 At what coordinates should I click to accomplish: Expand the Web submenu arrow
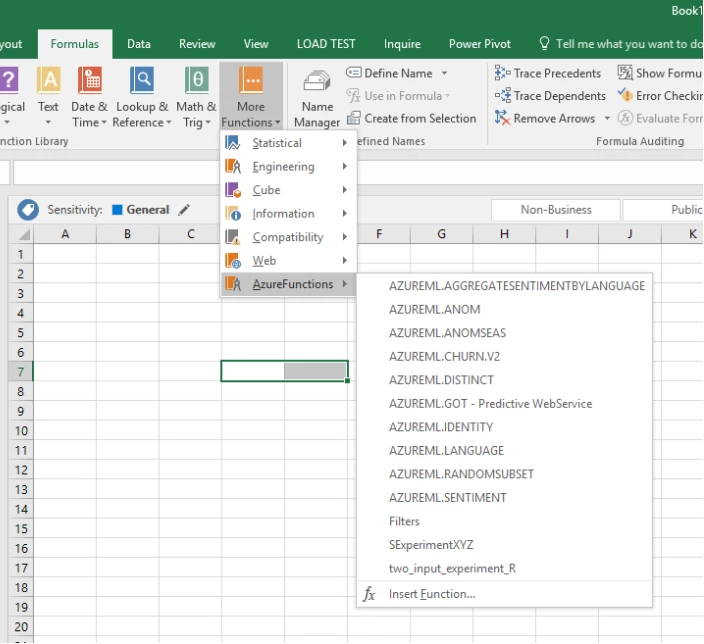(x=344, y=260)
